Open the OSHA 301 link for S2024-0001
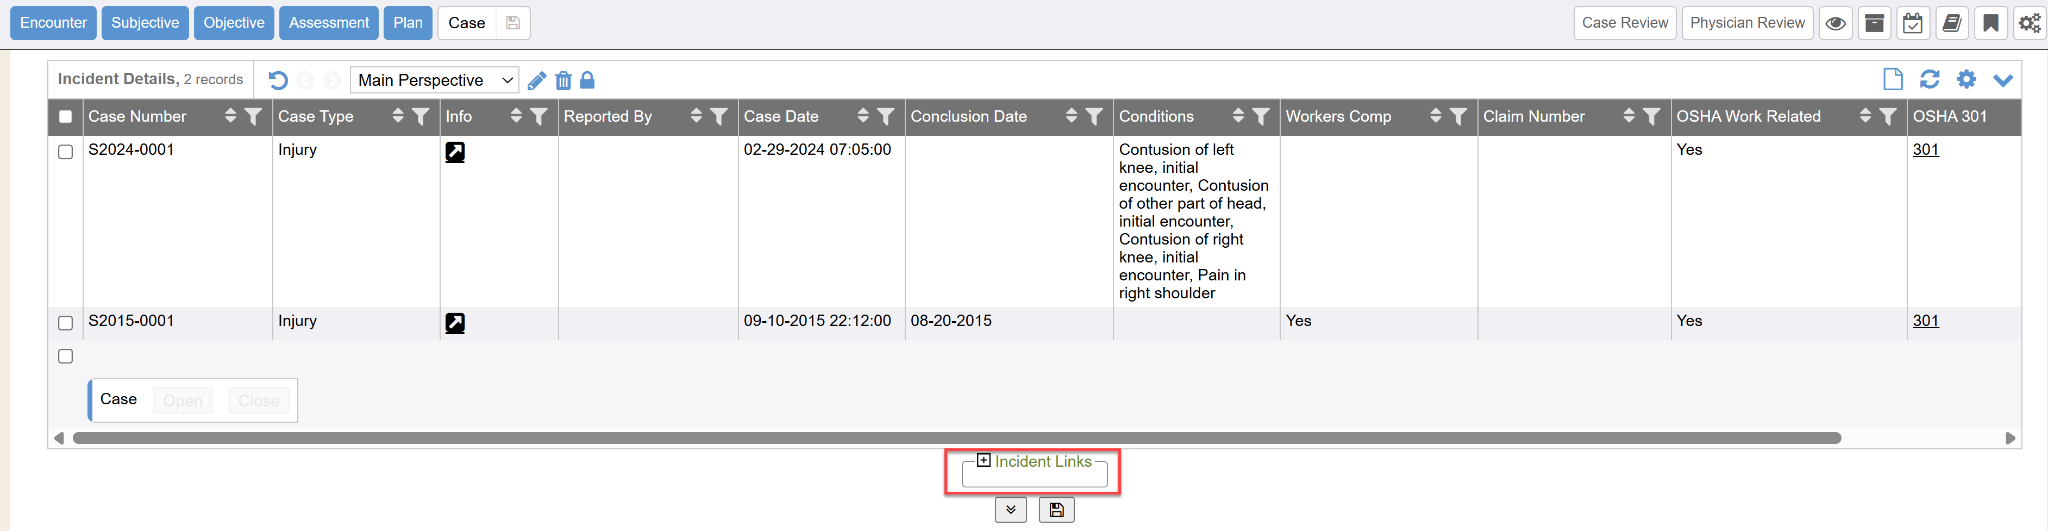 tap(1925, 150)
